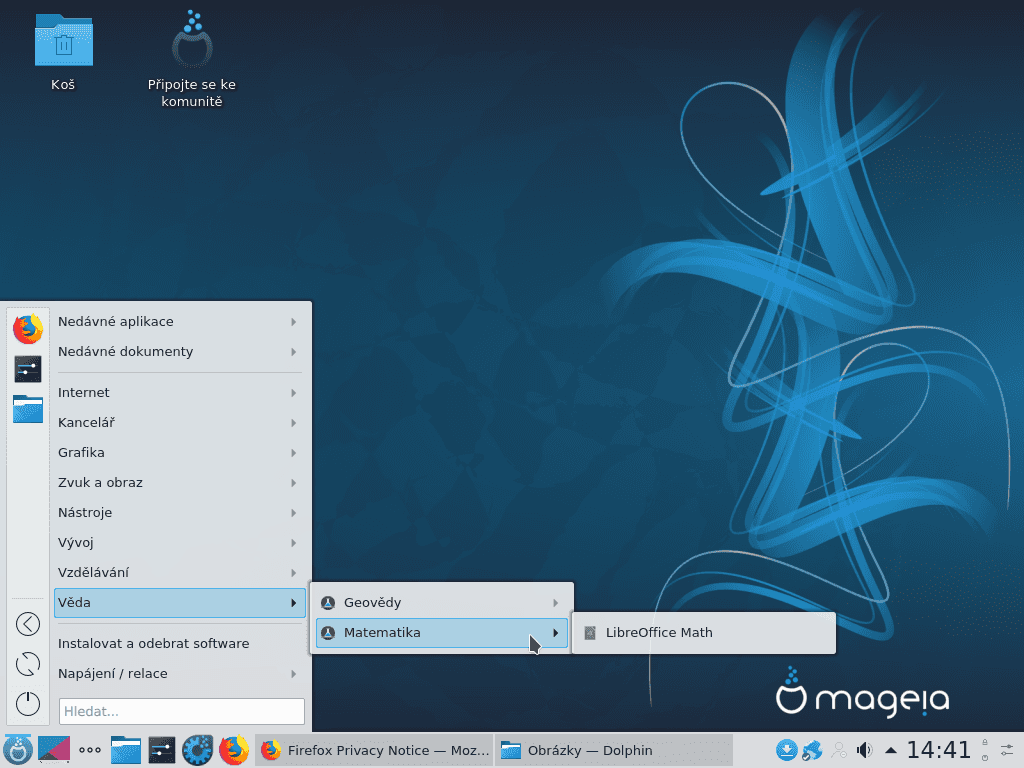Select the Matematika menu entry
Viewport: 1024px width, 768px height.
440,632
